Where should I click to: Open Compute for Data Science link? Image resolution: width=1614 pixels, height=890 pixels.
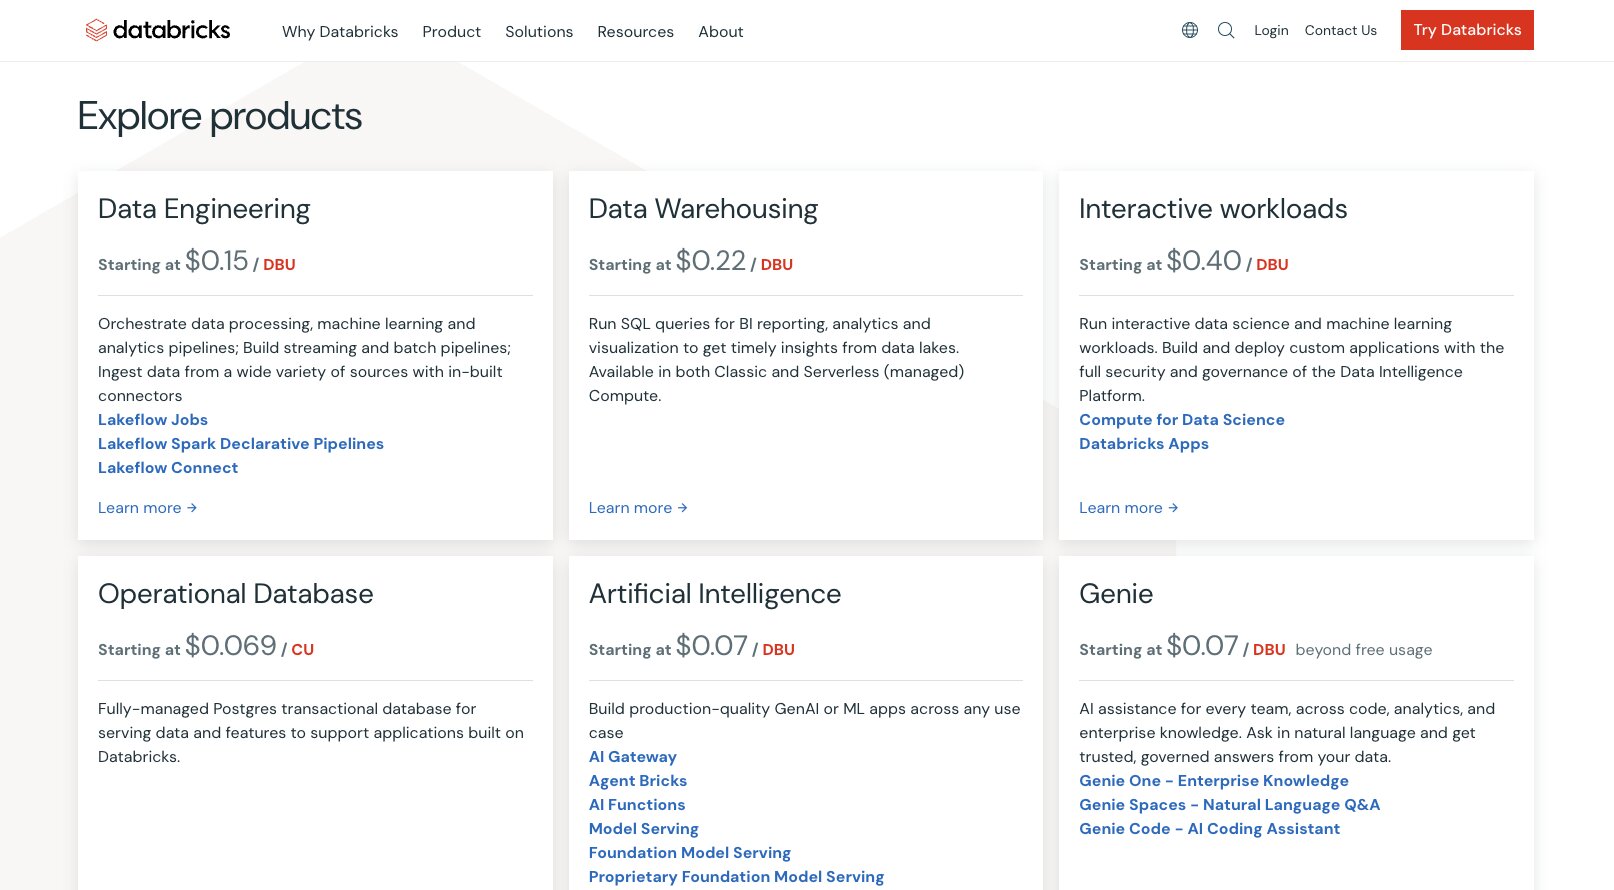tap(1182, 420)
